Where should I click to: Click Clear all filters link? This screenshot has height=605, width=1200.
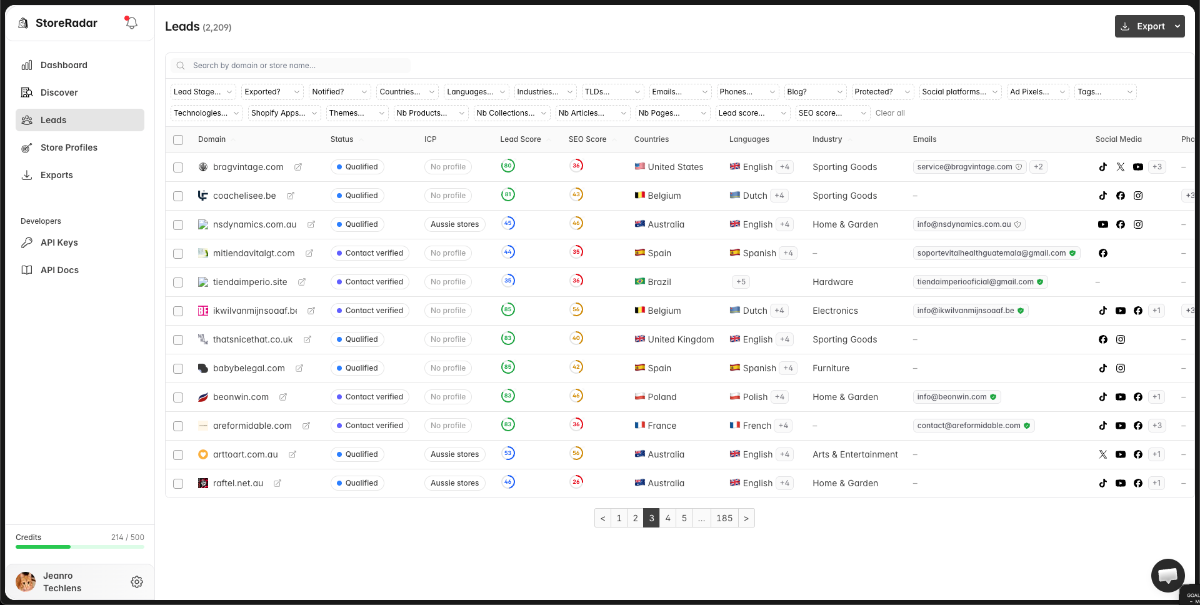tap(890, 113)
